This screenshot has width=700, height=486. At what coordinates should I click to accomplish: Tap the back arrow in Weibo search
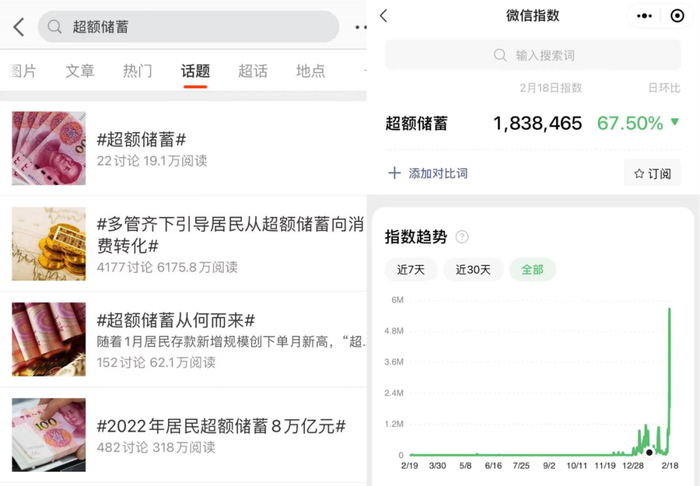tap(19, 27)
